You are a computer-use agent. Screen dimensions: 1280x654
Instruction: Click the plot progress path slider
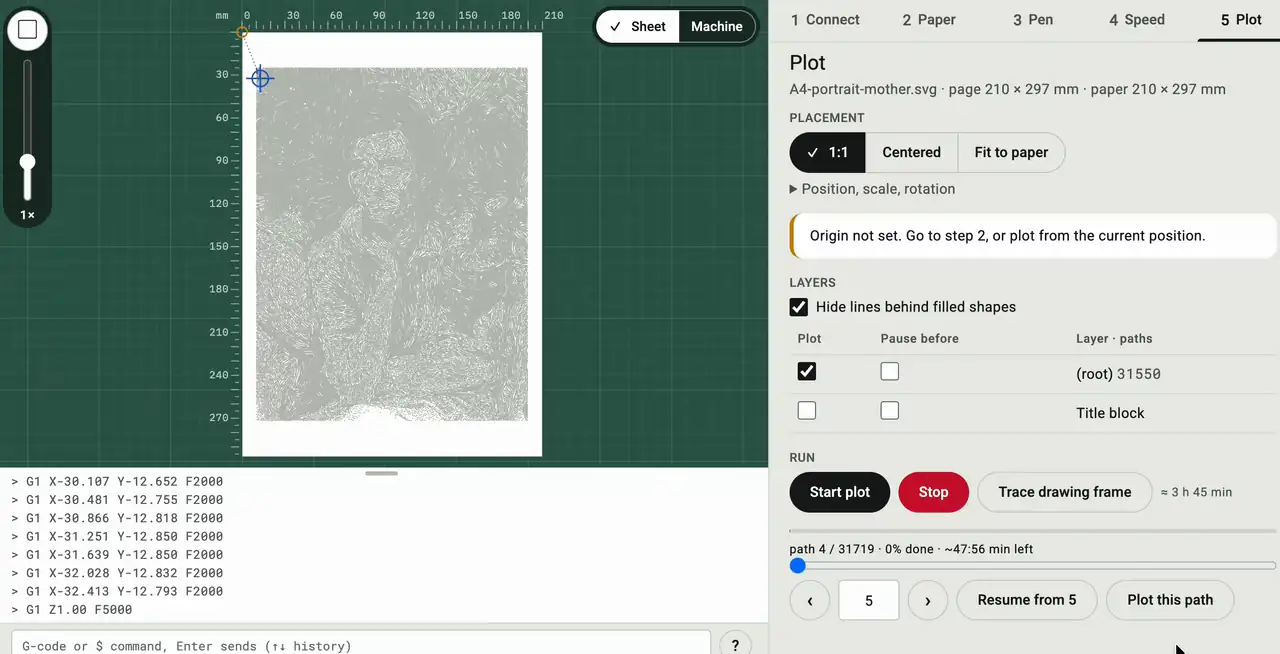[1033, 566]
